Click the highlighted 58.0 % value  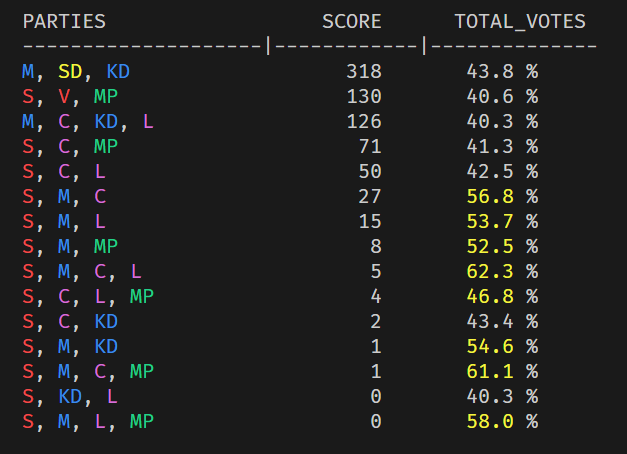[502, 422]
